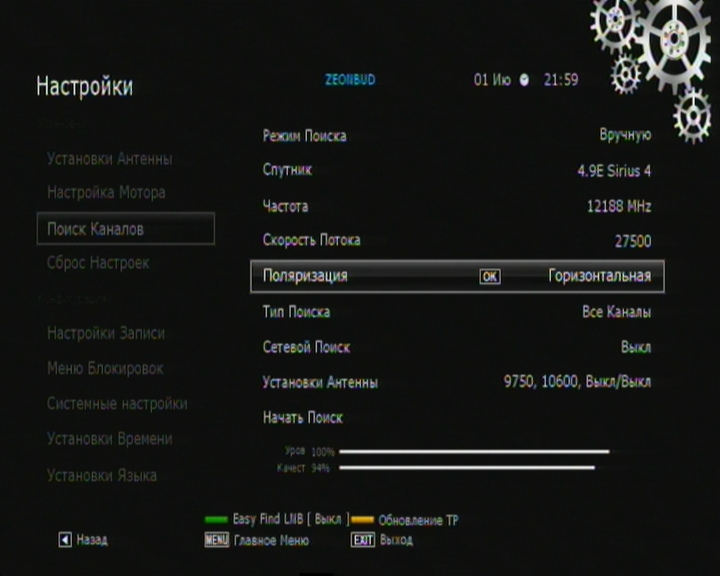Click the clock icon beside the time

point(524,80)
